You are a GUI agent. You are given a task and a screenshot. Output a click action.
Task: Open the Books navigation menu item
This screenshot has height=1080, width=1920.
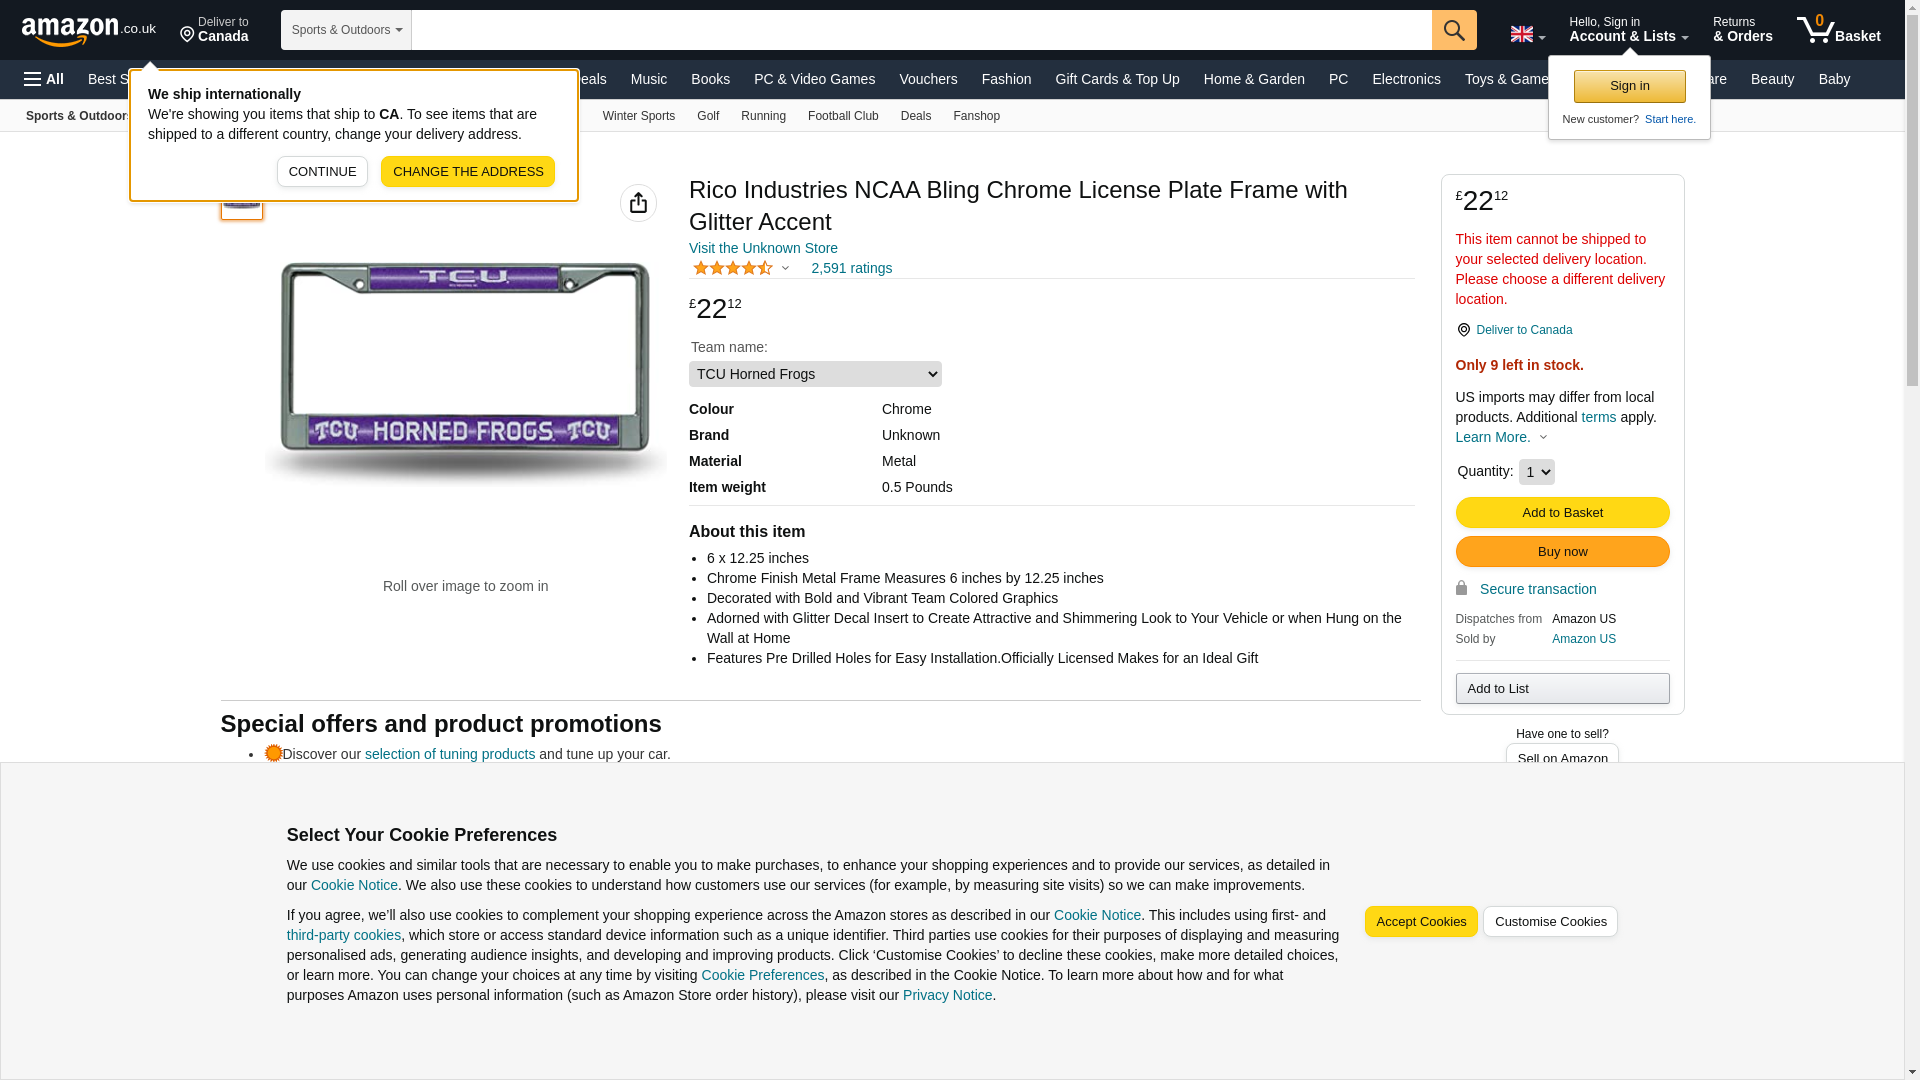tap(710, 79)
